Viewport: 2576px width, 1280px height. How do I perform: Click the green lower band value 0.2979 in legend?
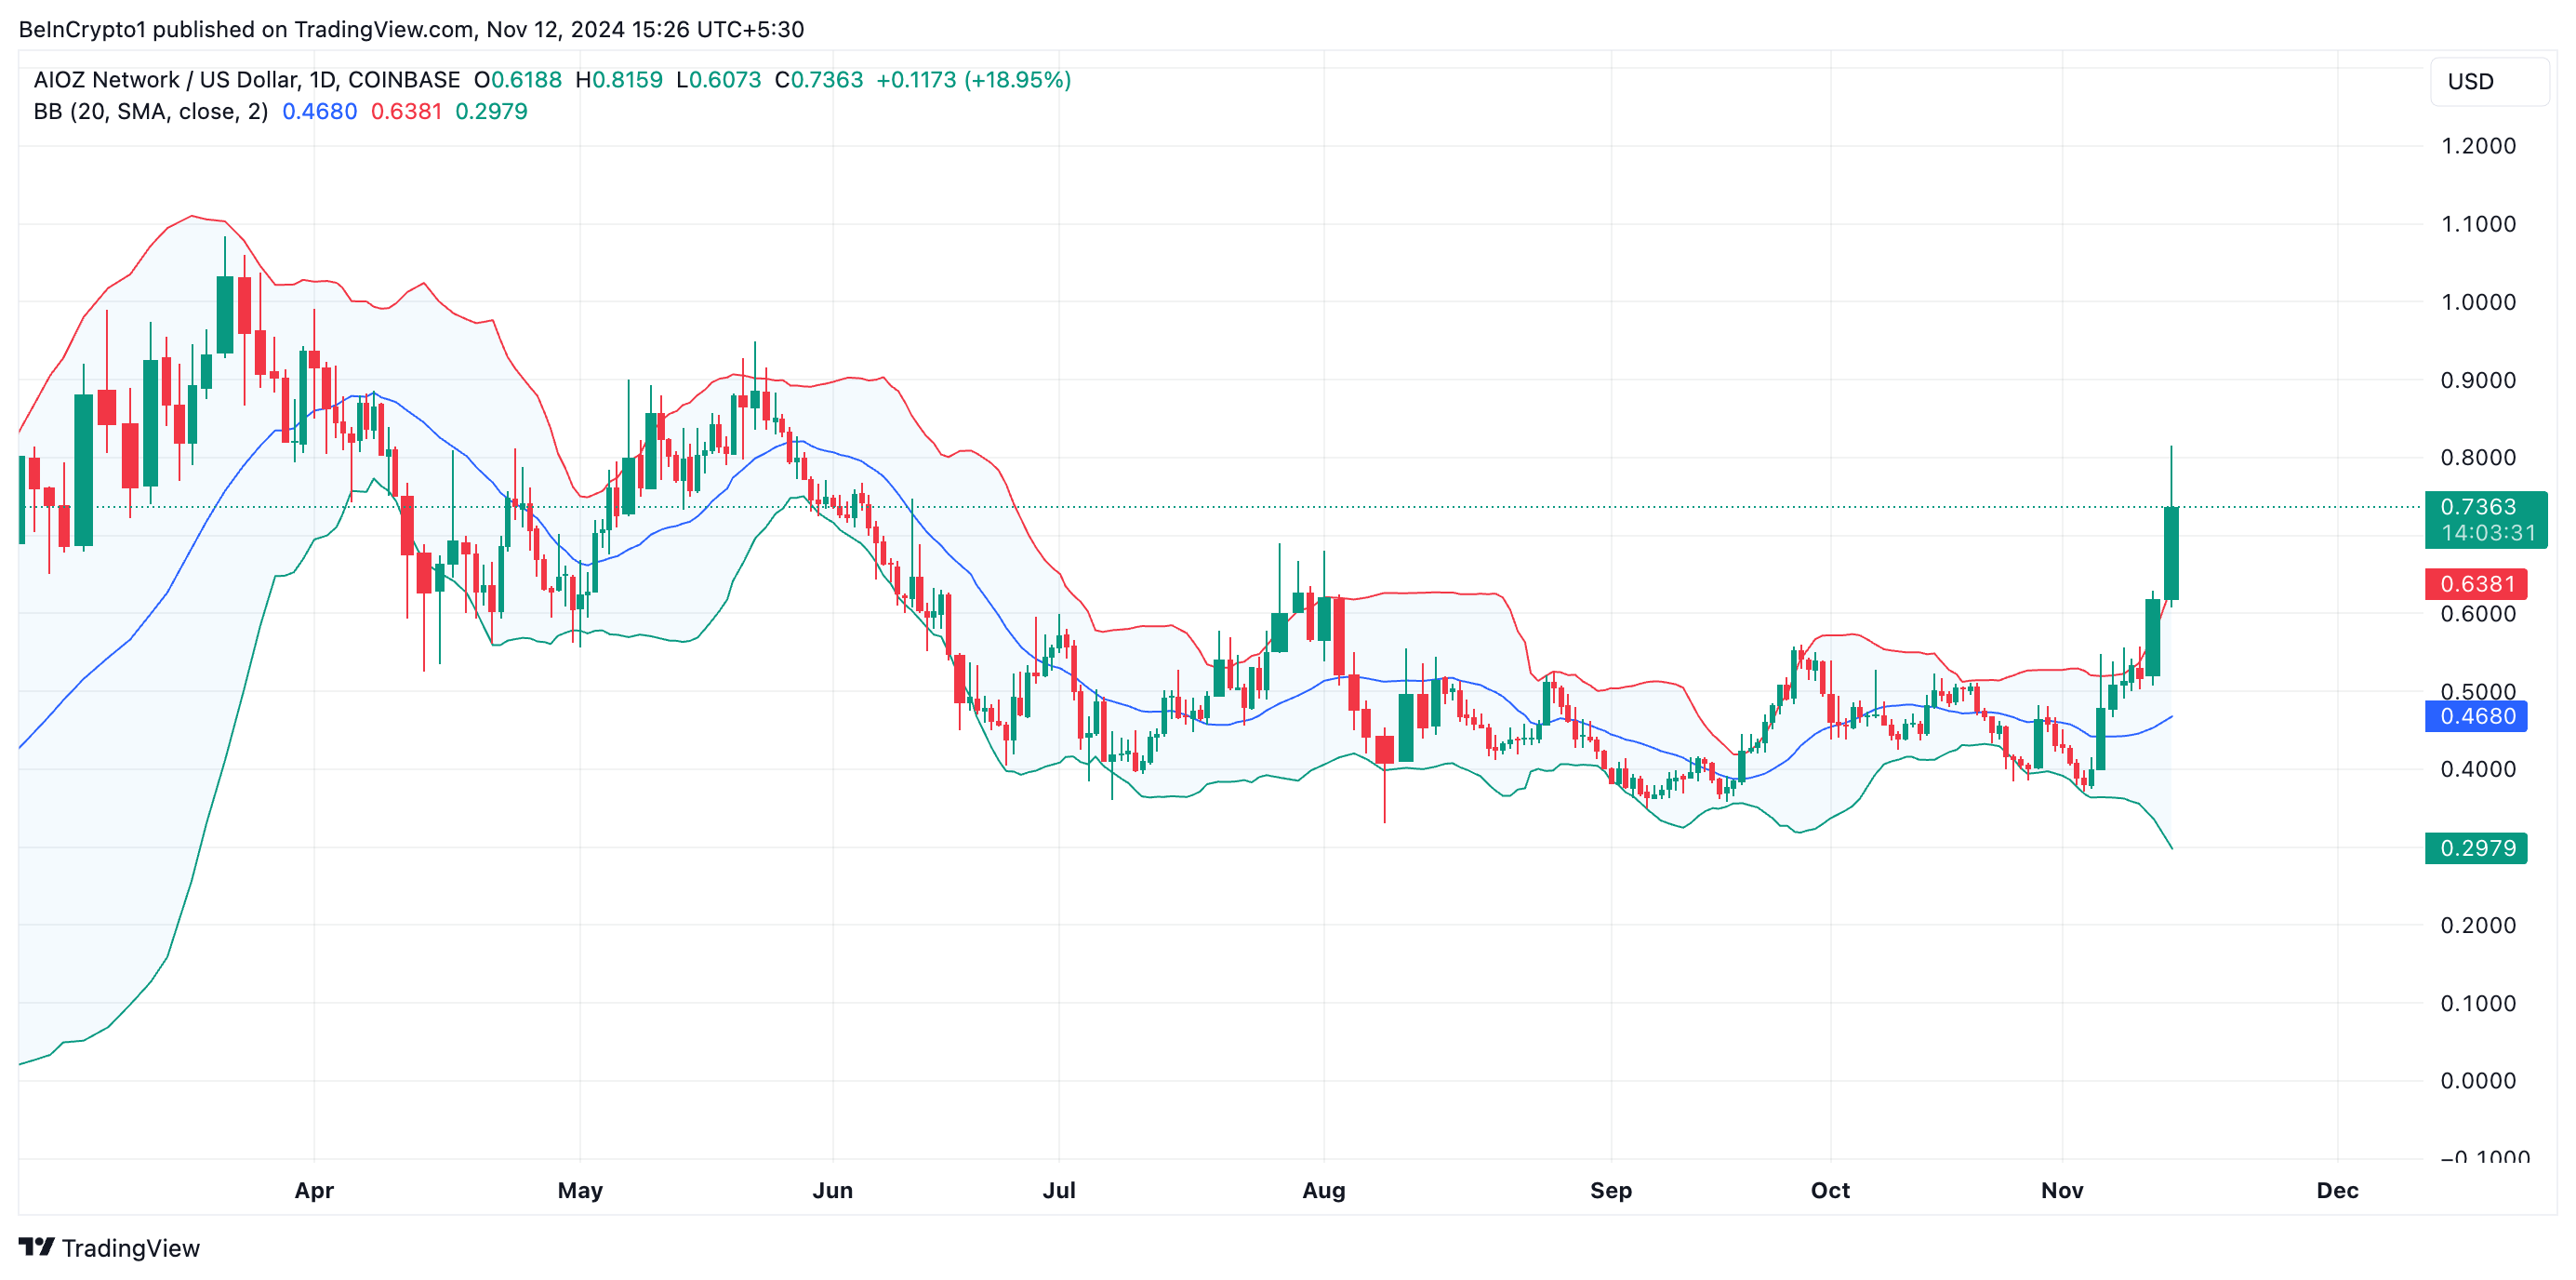(x=491, y=112)
